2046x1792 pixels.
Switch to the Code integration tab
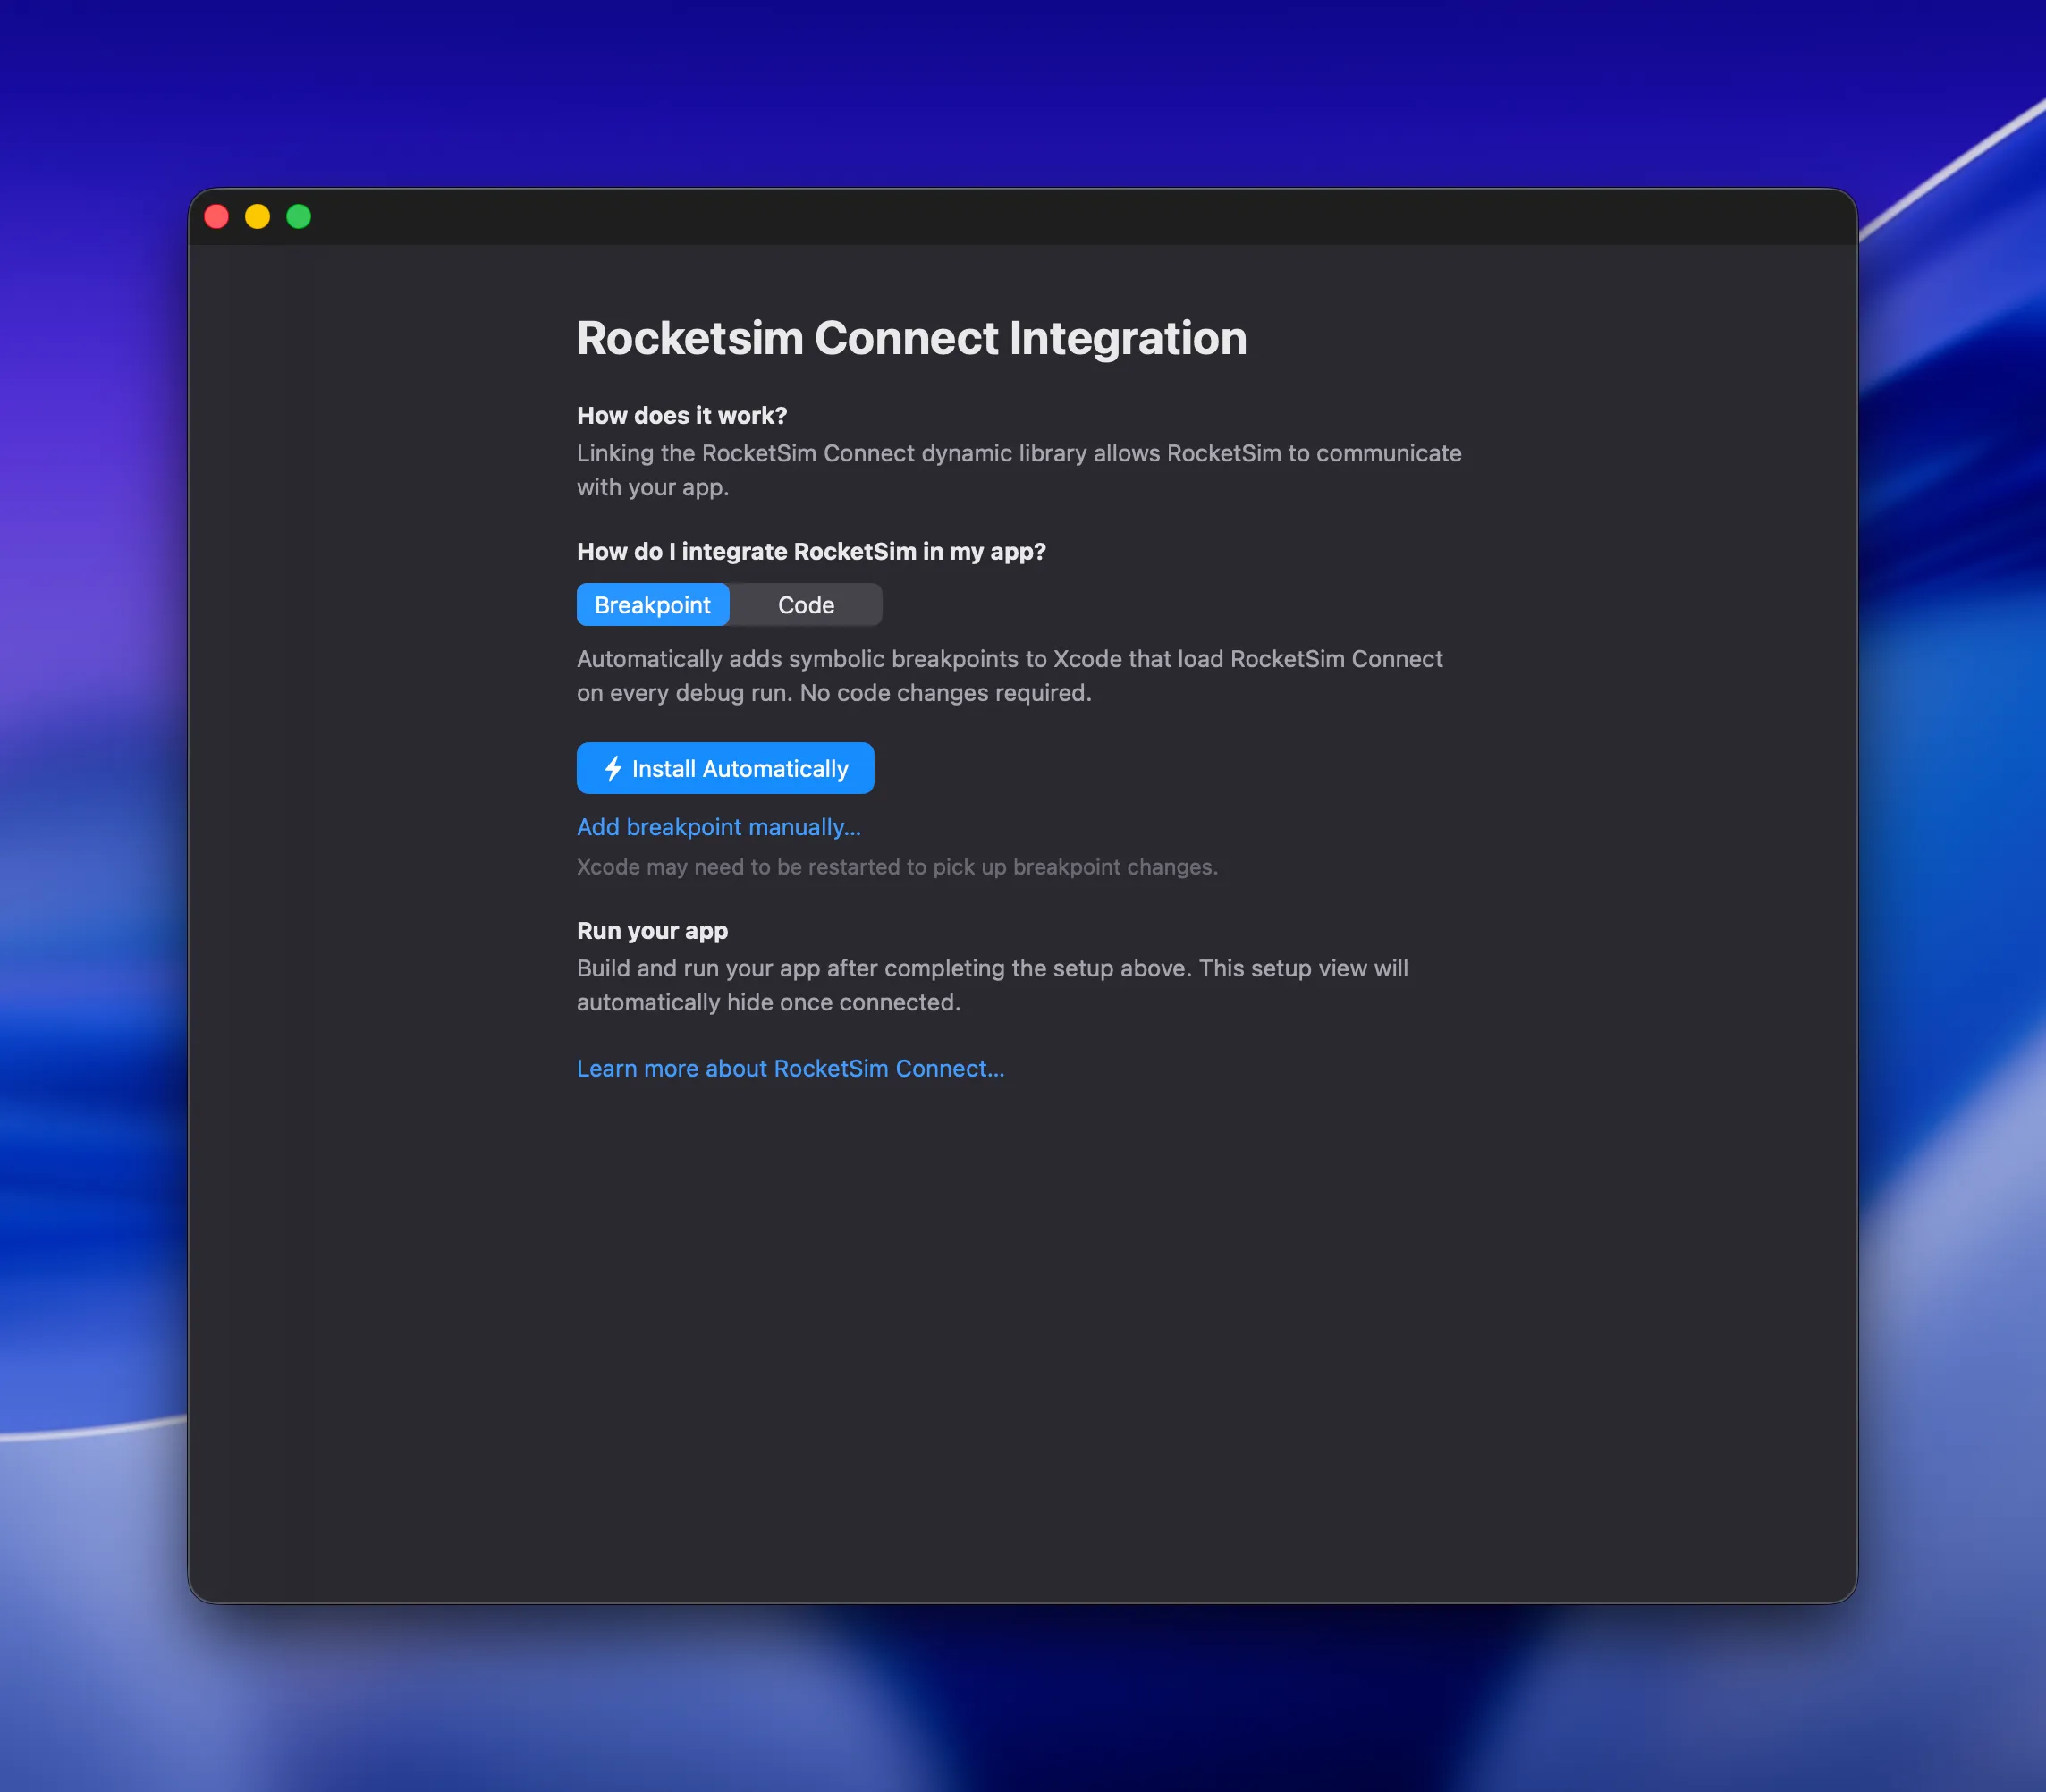806,605
